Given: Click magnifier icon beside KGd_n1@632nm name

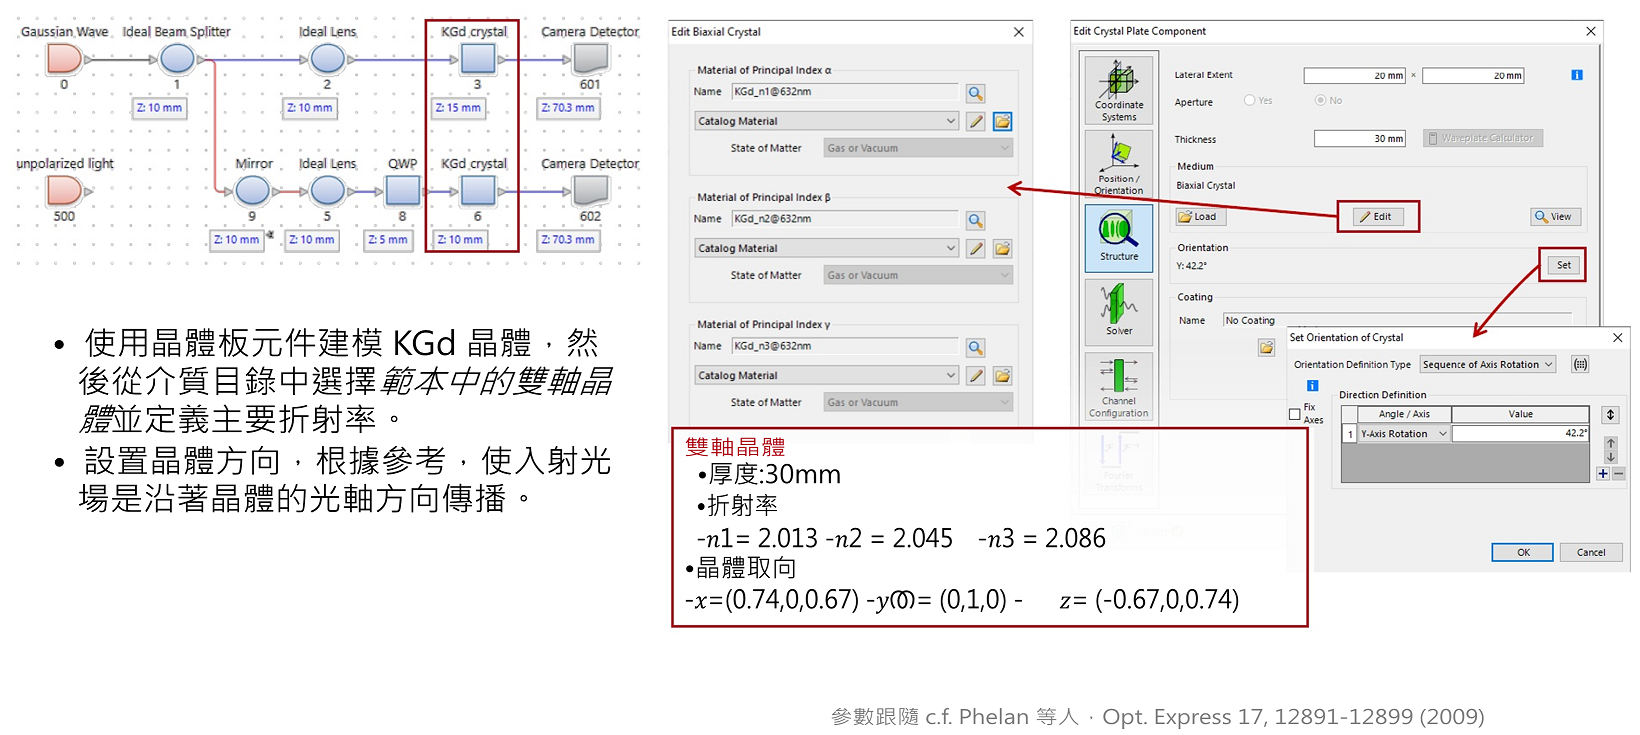Looking at the screenshot, I should [x=975, y=93].
